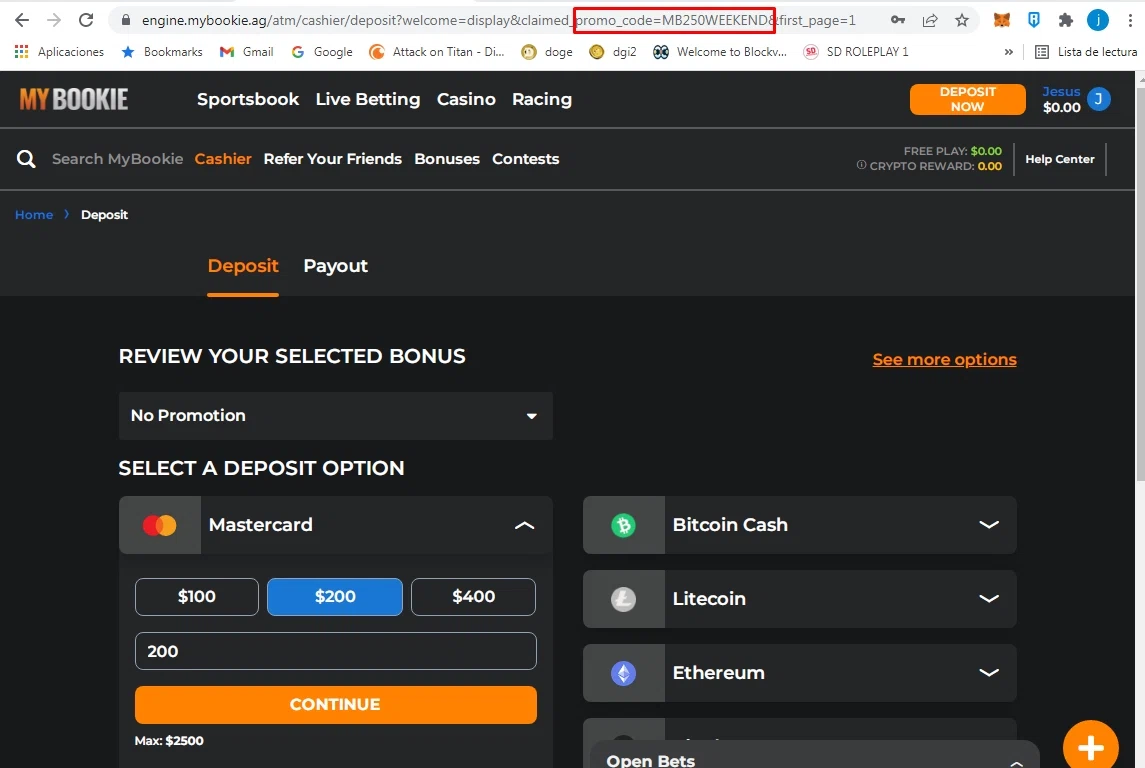
Task: Open the doge bookmark
Action: (547, 52)
